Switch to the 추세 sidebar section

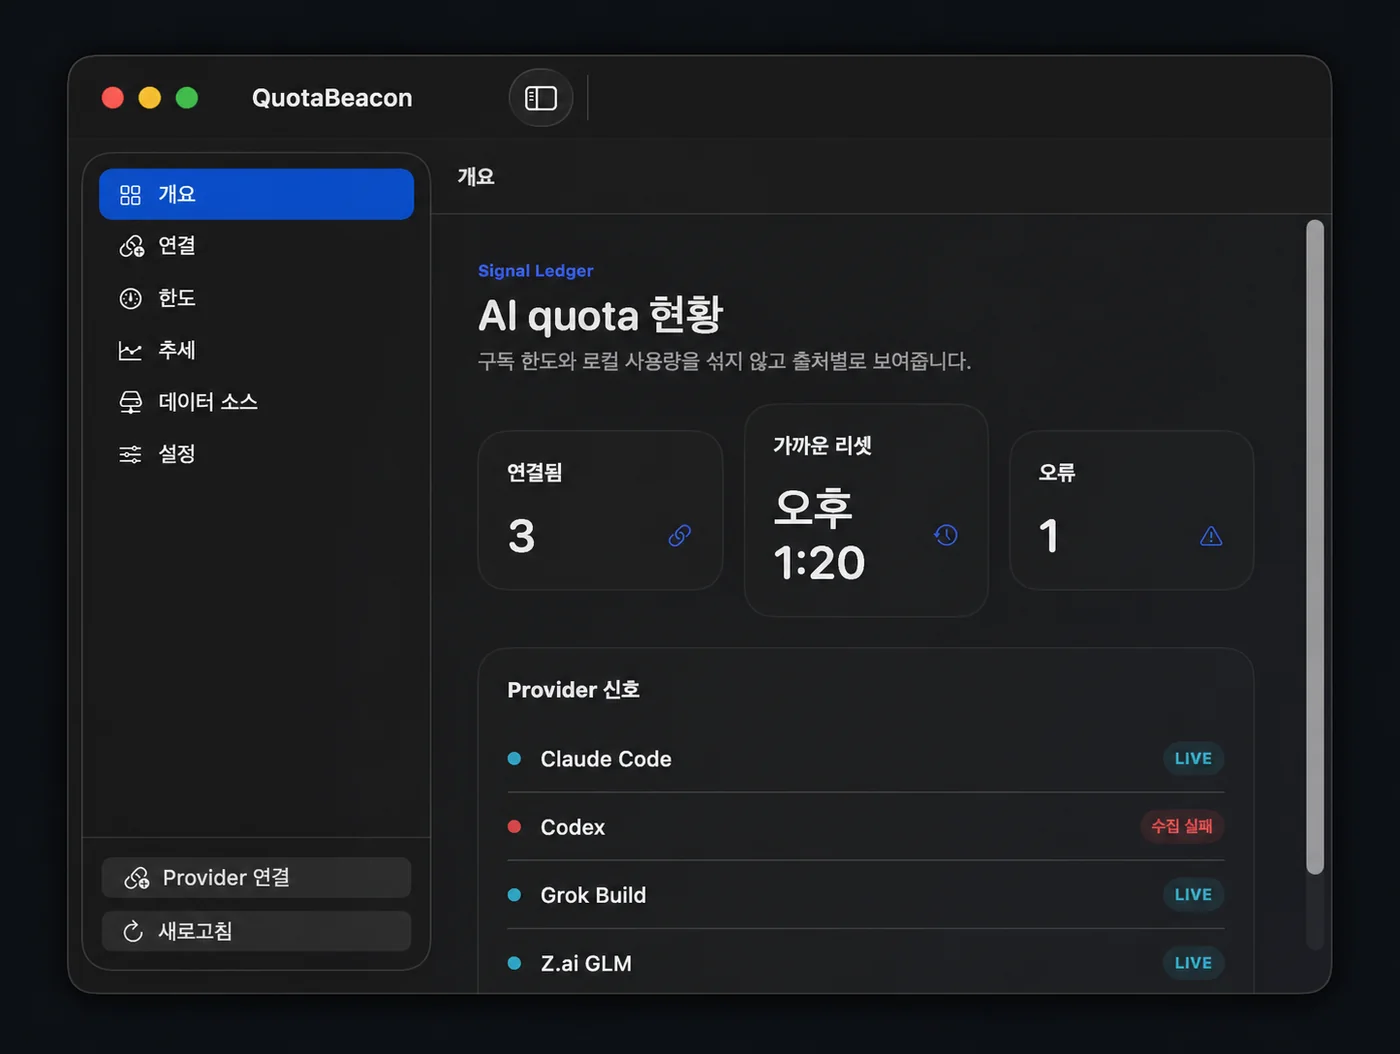[x=256, y=350]
